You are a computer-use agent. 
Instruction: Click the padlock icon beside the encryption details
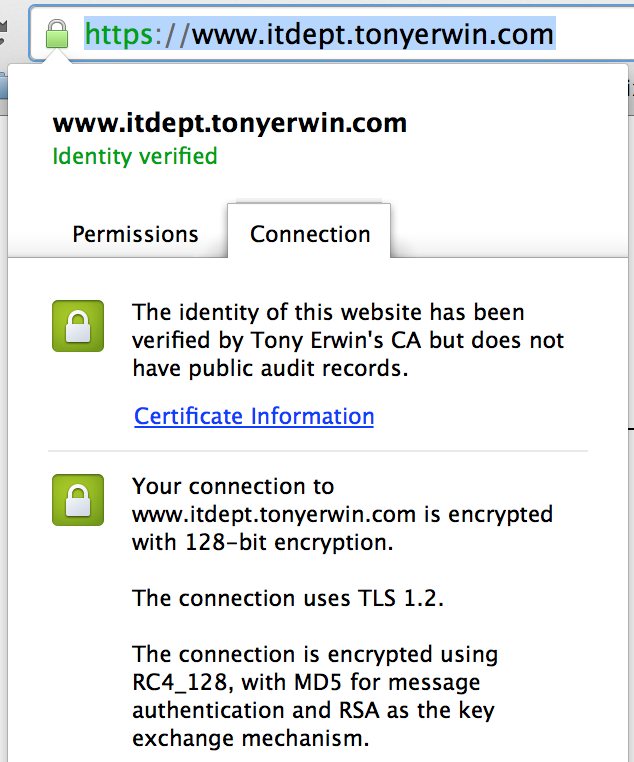(x=78, y=500)
